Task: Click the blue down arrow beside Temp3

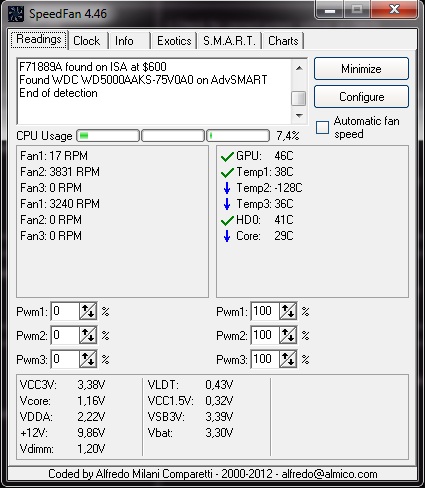Action: [227, 204]
